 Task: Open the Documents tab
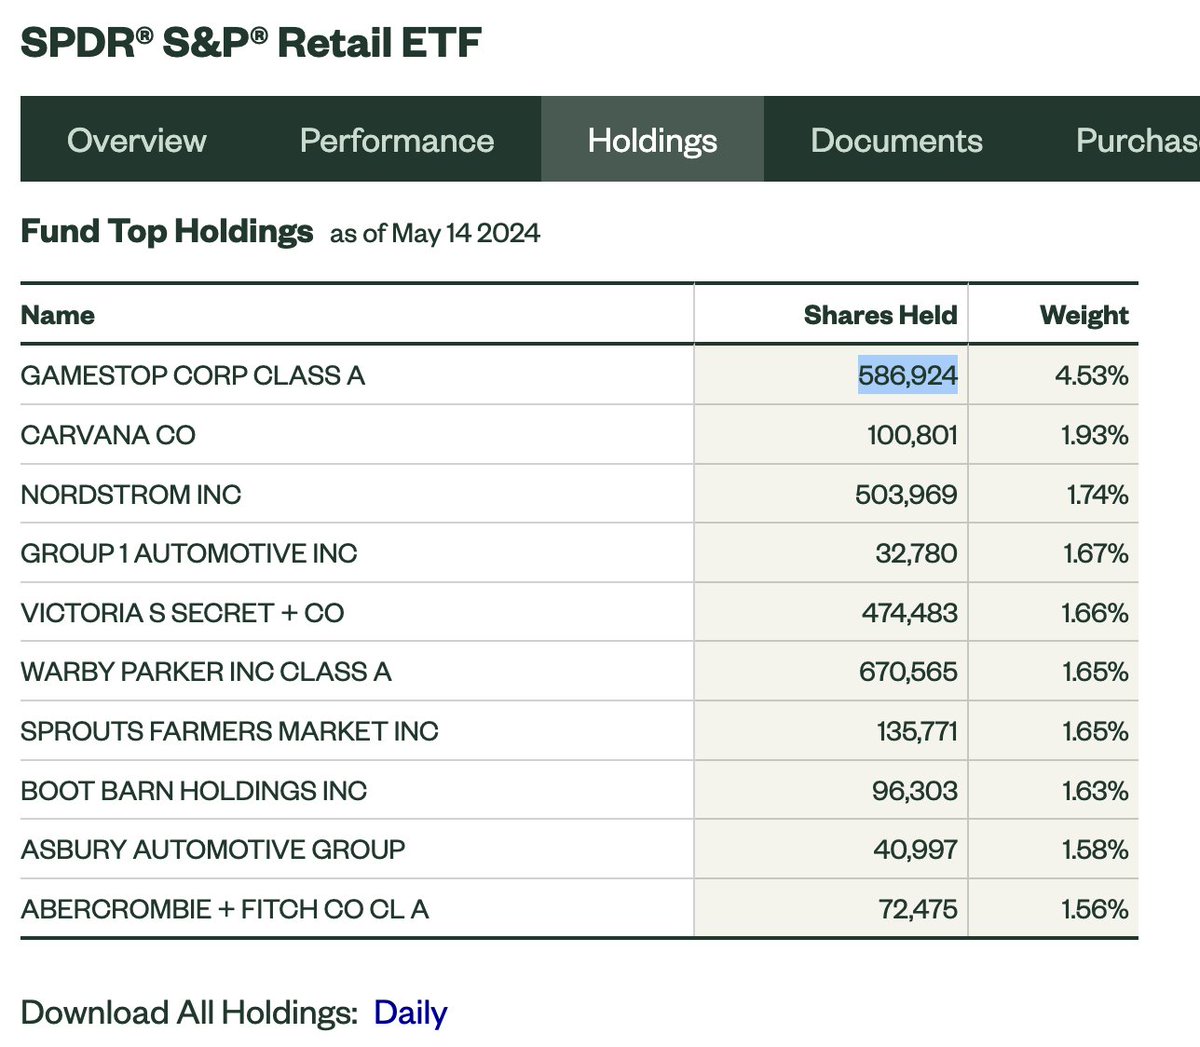pos(896,140)
